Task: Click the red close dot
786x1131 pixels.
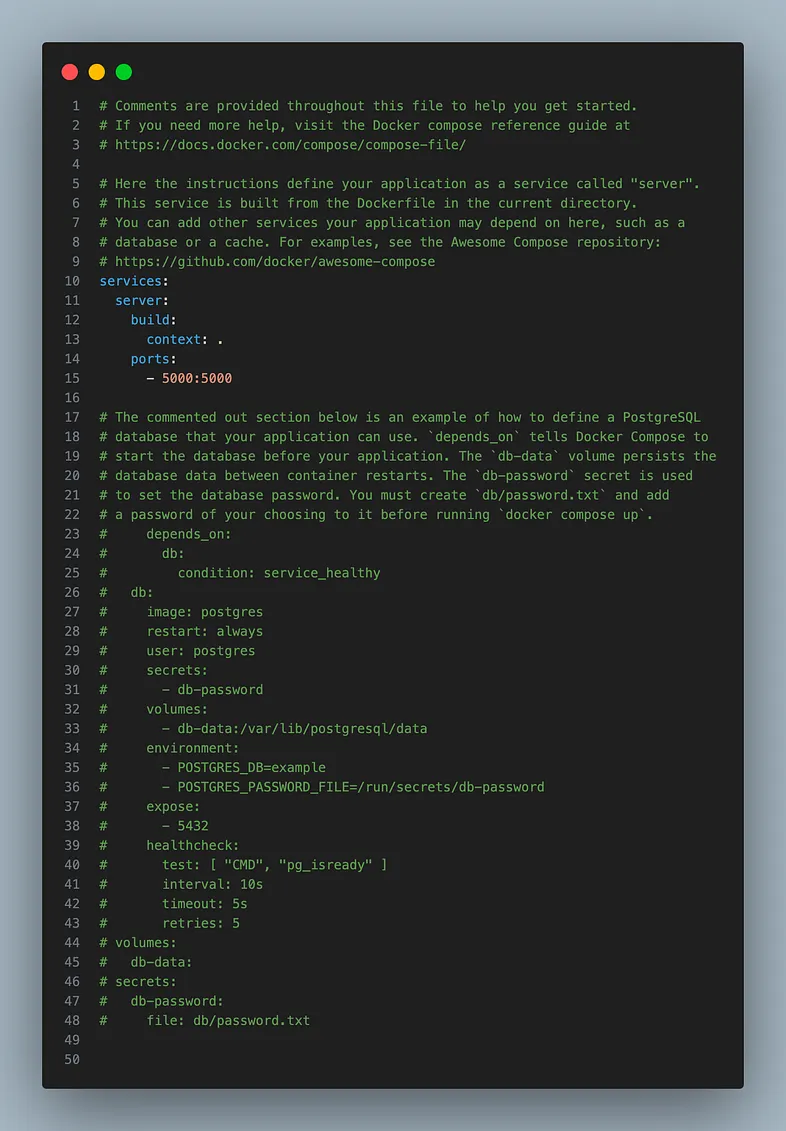Action: point(70,72)
